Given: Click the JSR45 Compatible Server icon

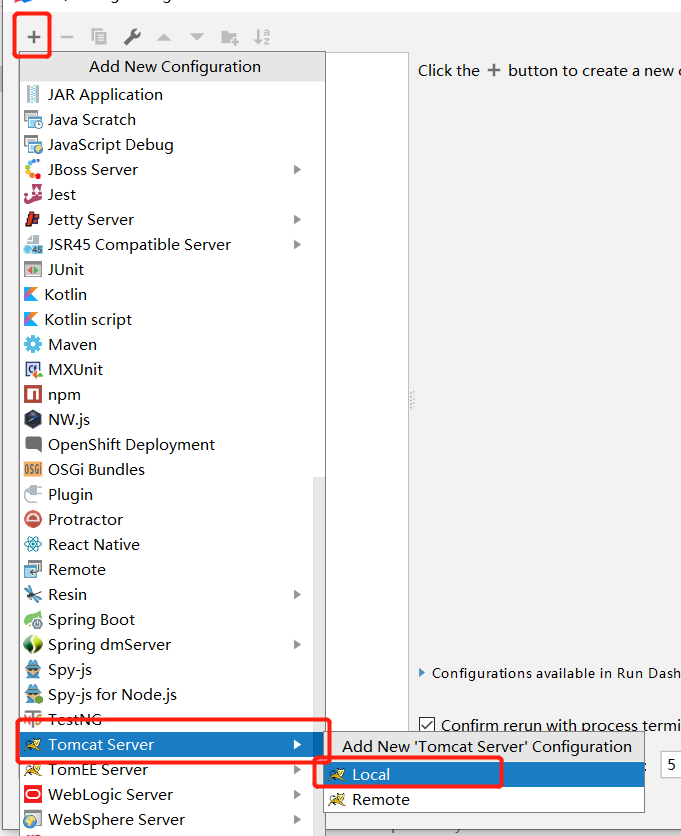Looking at the screenshot, I should (33, 245).
